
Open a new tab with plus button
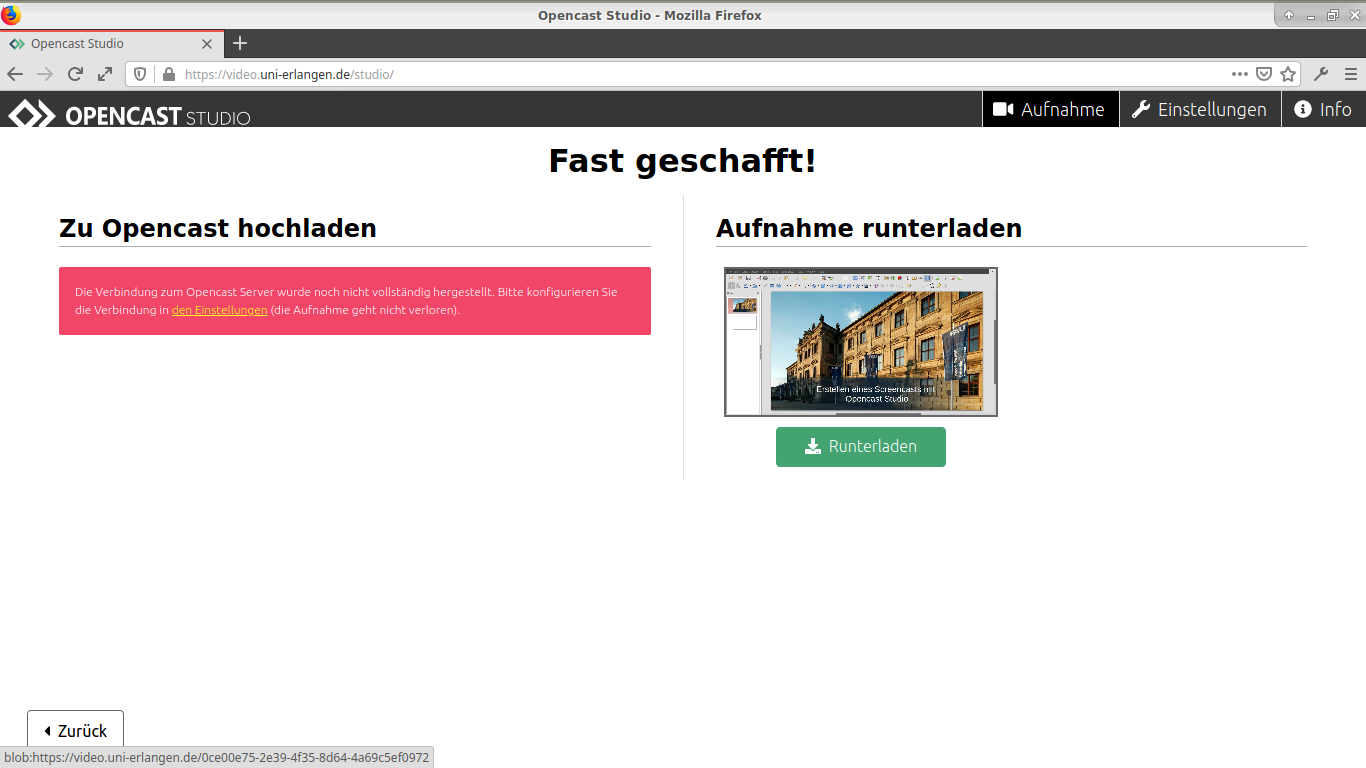[x=240, y=43]
